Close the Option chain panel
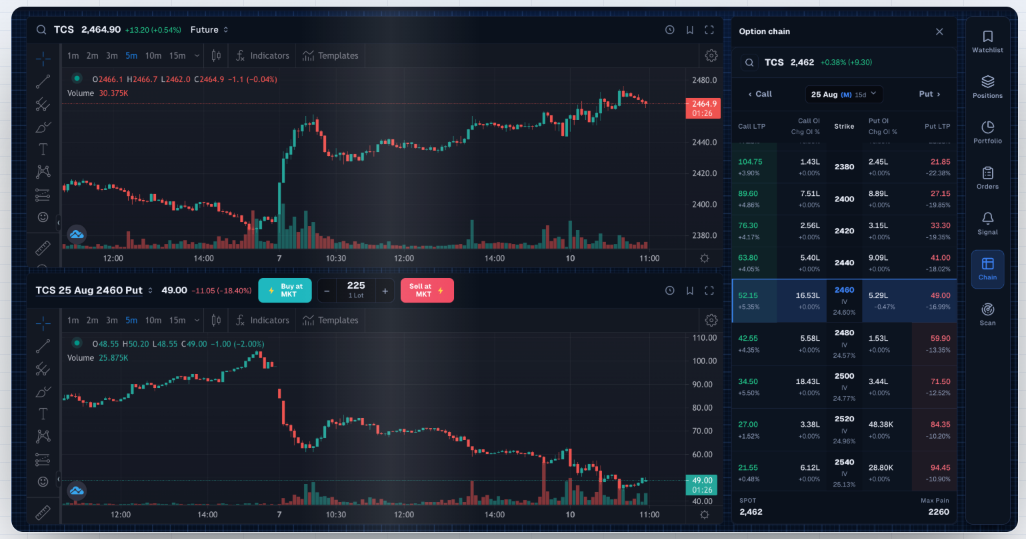Image resolution: width=1026 pixels, height=539 pixels. point(940,31)
